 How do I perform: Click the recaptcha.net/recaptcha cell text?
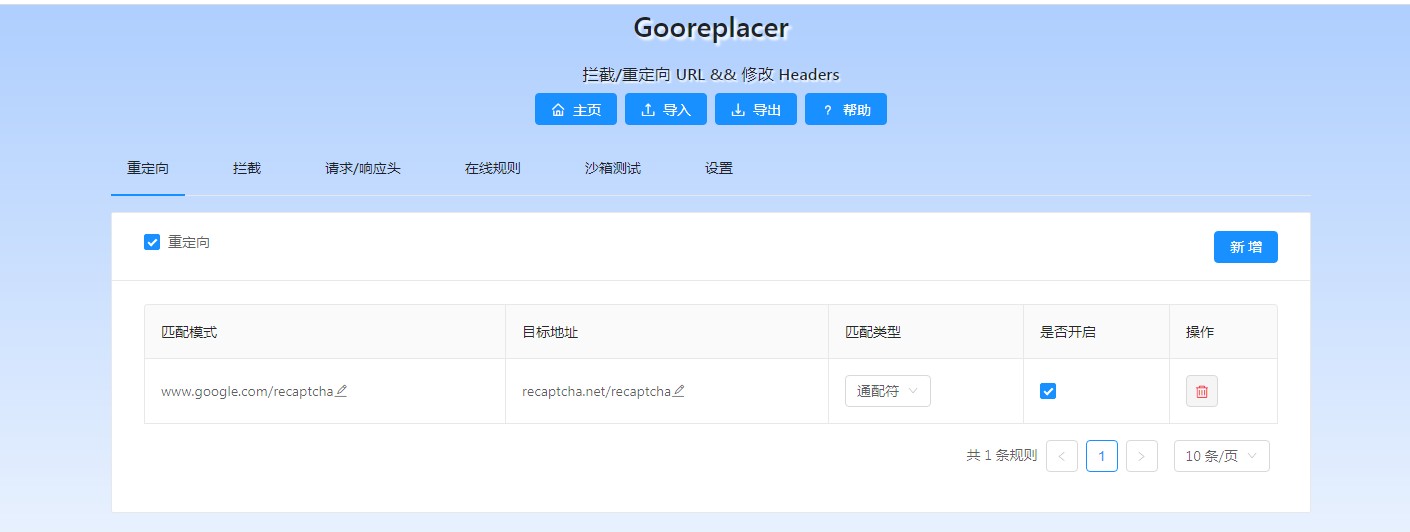coord(596,391)
